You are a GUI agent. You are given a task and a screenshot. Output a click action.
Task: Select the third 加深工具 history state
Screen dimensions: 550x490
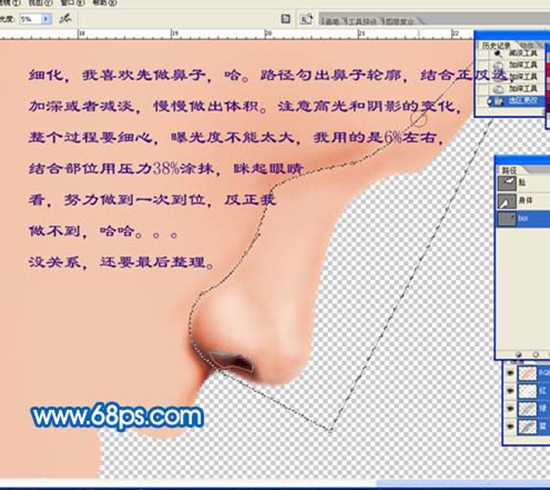coord(523,88)
